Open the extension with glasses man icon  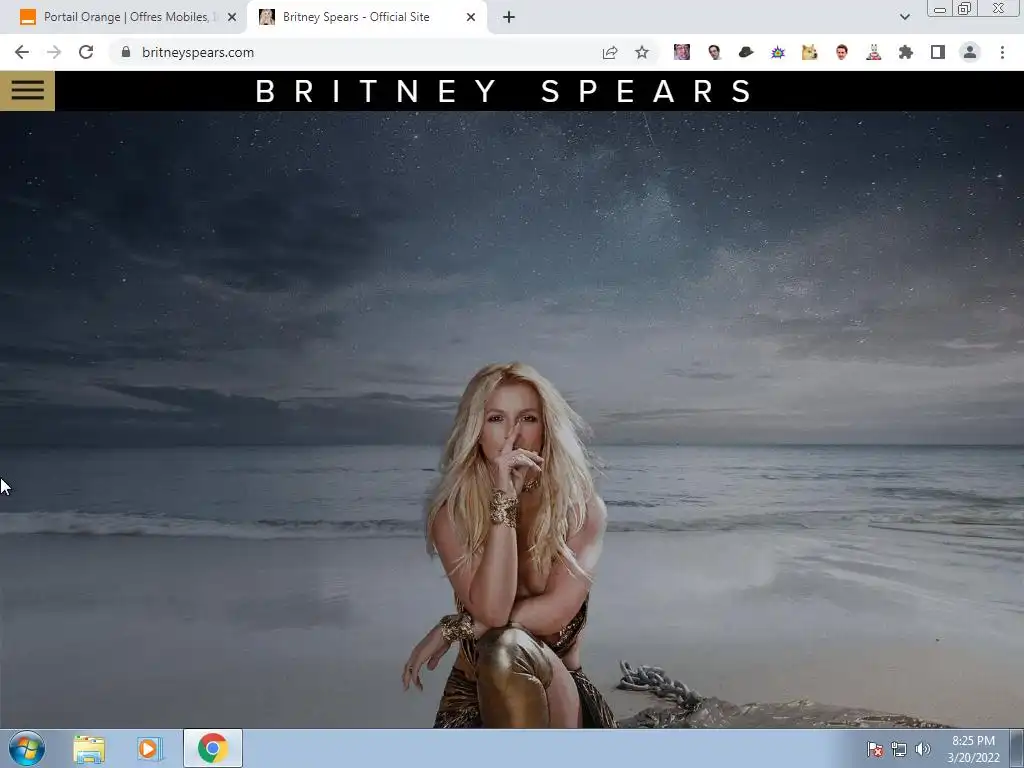[714, 52]
